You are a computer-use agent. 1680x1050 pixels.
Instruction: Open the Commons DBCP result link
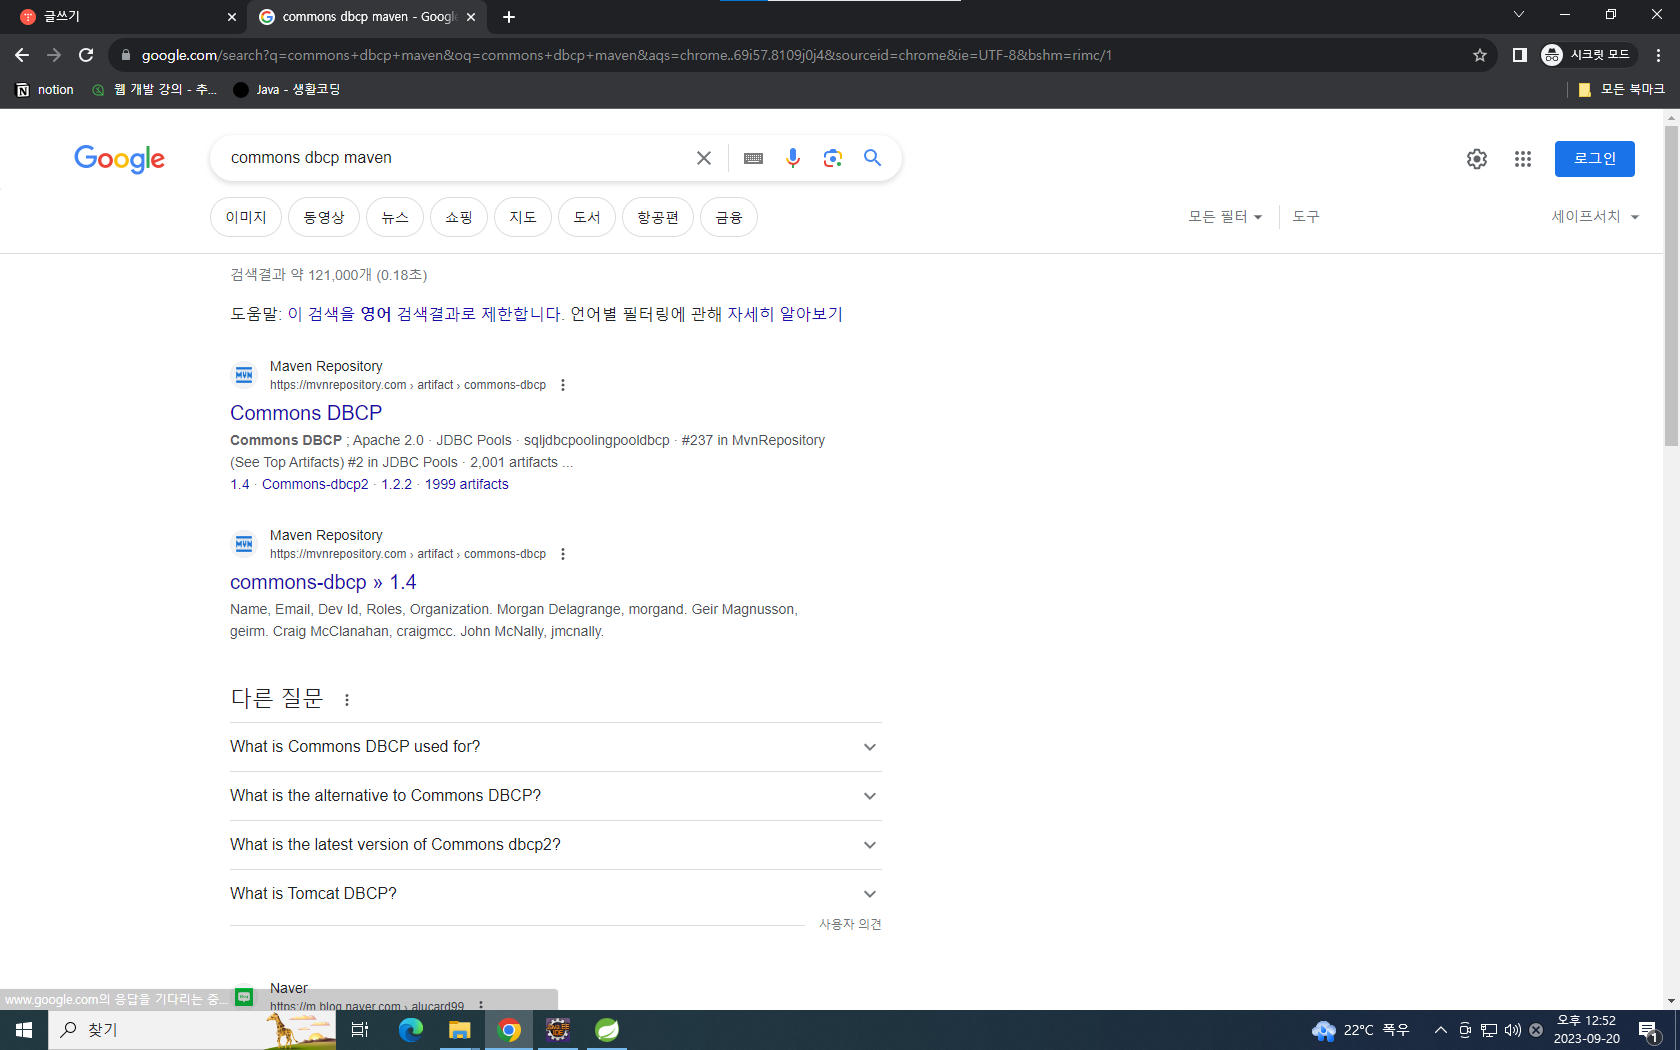pos(306,413)
